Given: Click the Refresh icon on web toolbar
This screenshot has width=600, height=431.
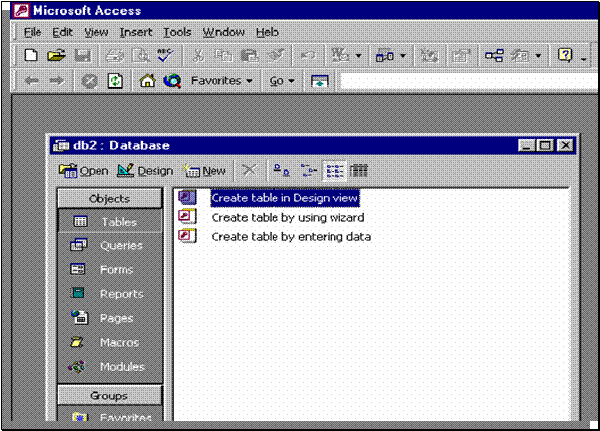Looking at the screenshot, I should tap(115, 81).
